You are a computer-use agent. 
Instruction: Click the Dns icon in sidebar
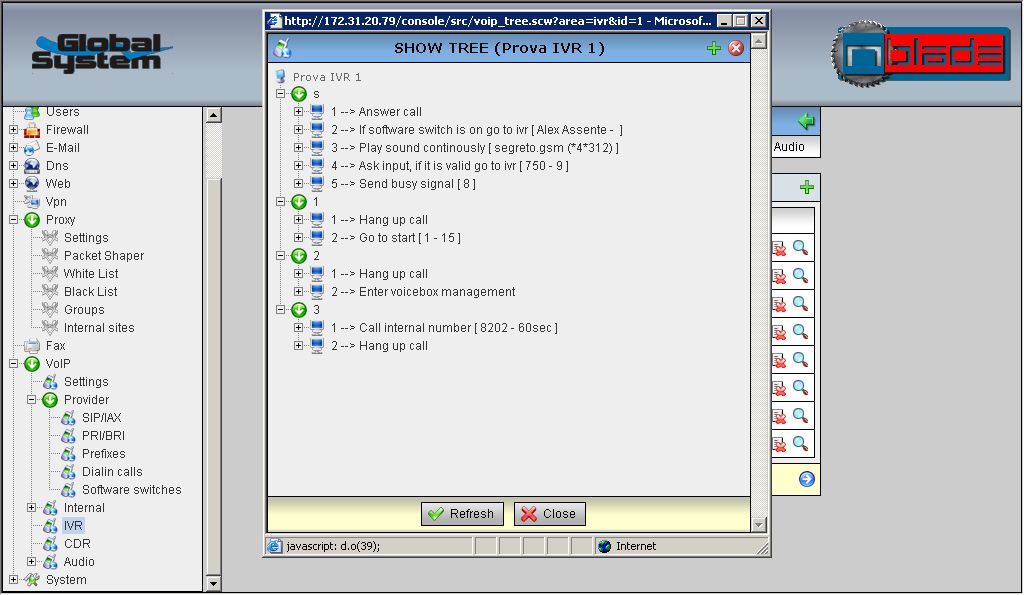click(x=32, y=166)
